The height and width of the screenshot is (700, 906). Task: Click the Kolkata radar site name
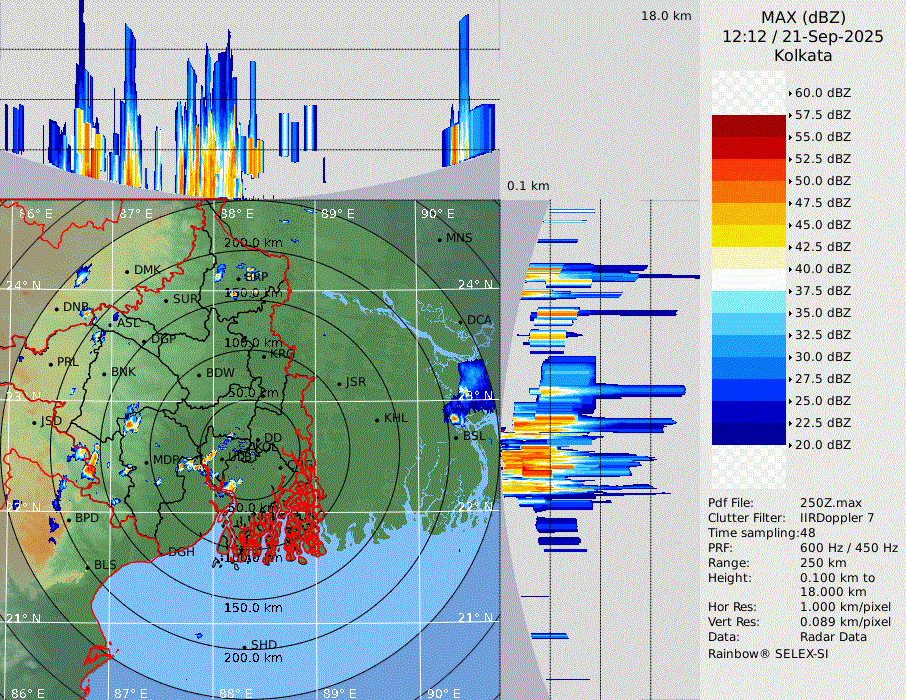pyautogui.click(x=802, y=55)
